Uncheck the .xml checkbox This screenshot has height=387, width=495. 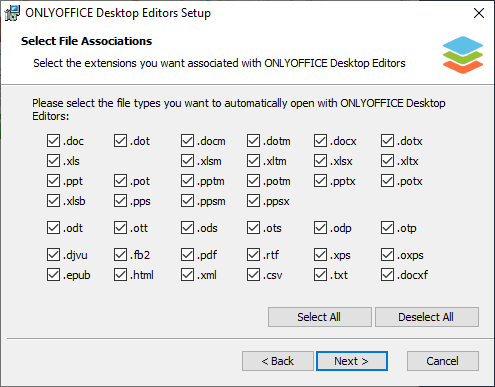(187, 275)
